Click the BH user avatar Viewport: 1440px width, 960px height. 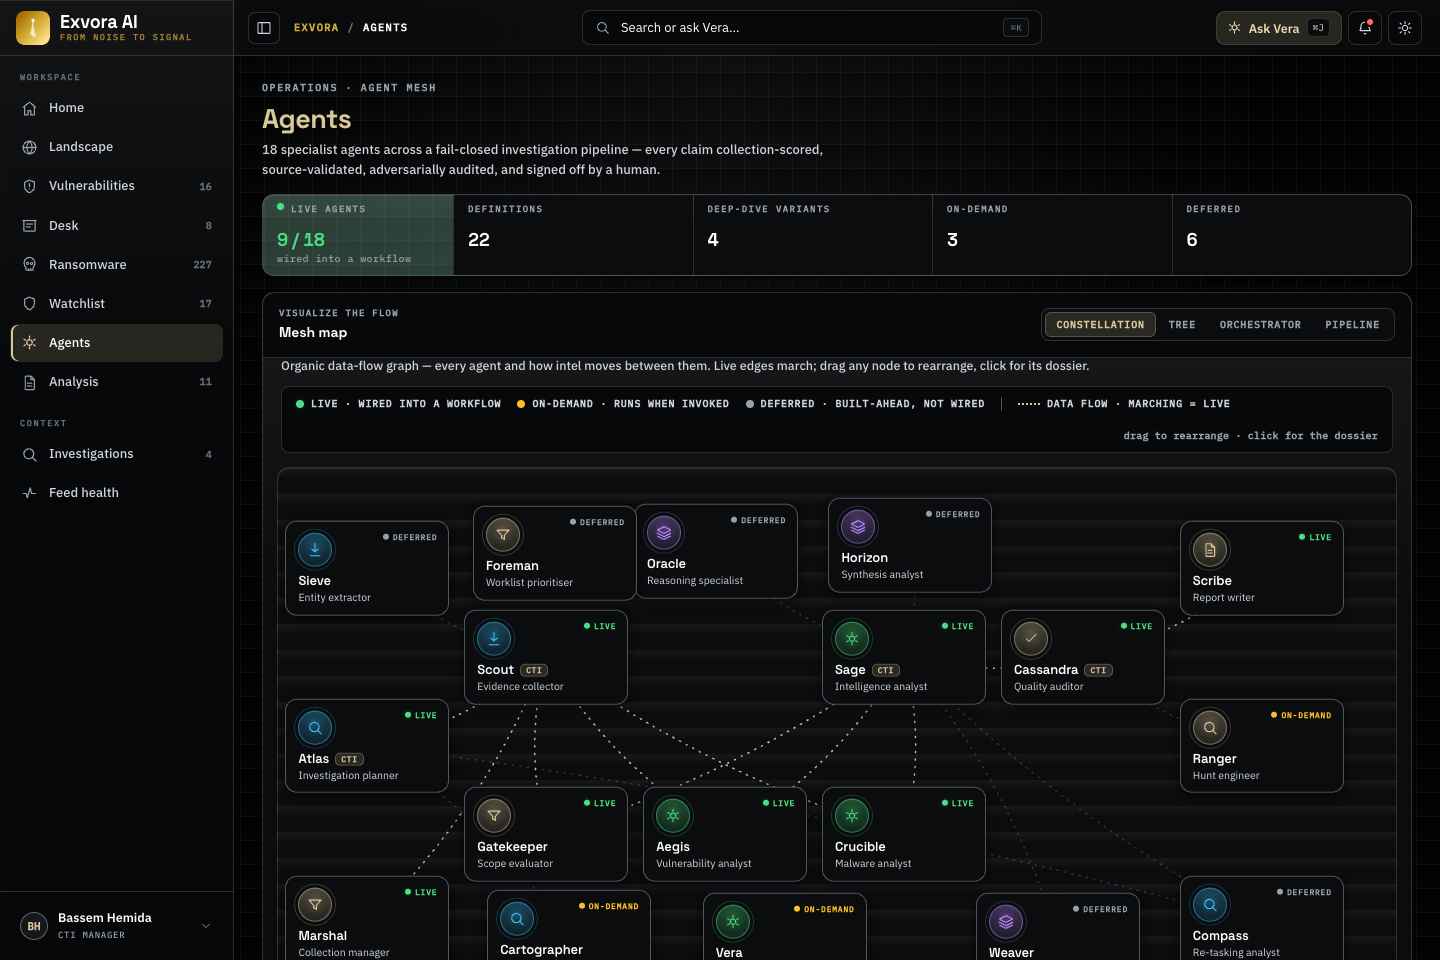pyautogui.click(x=34, y=926)
